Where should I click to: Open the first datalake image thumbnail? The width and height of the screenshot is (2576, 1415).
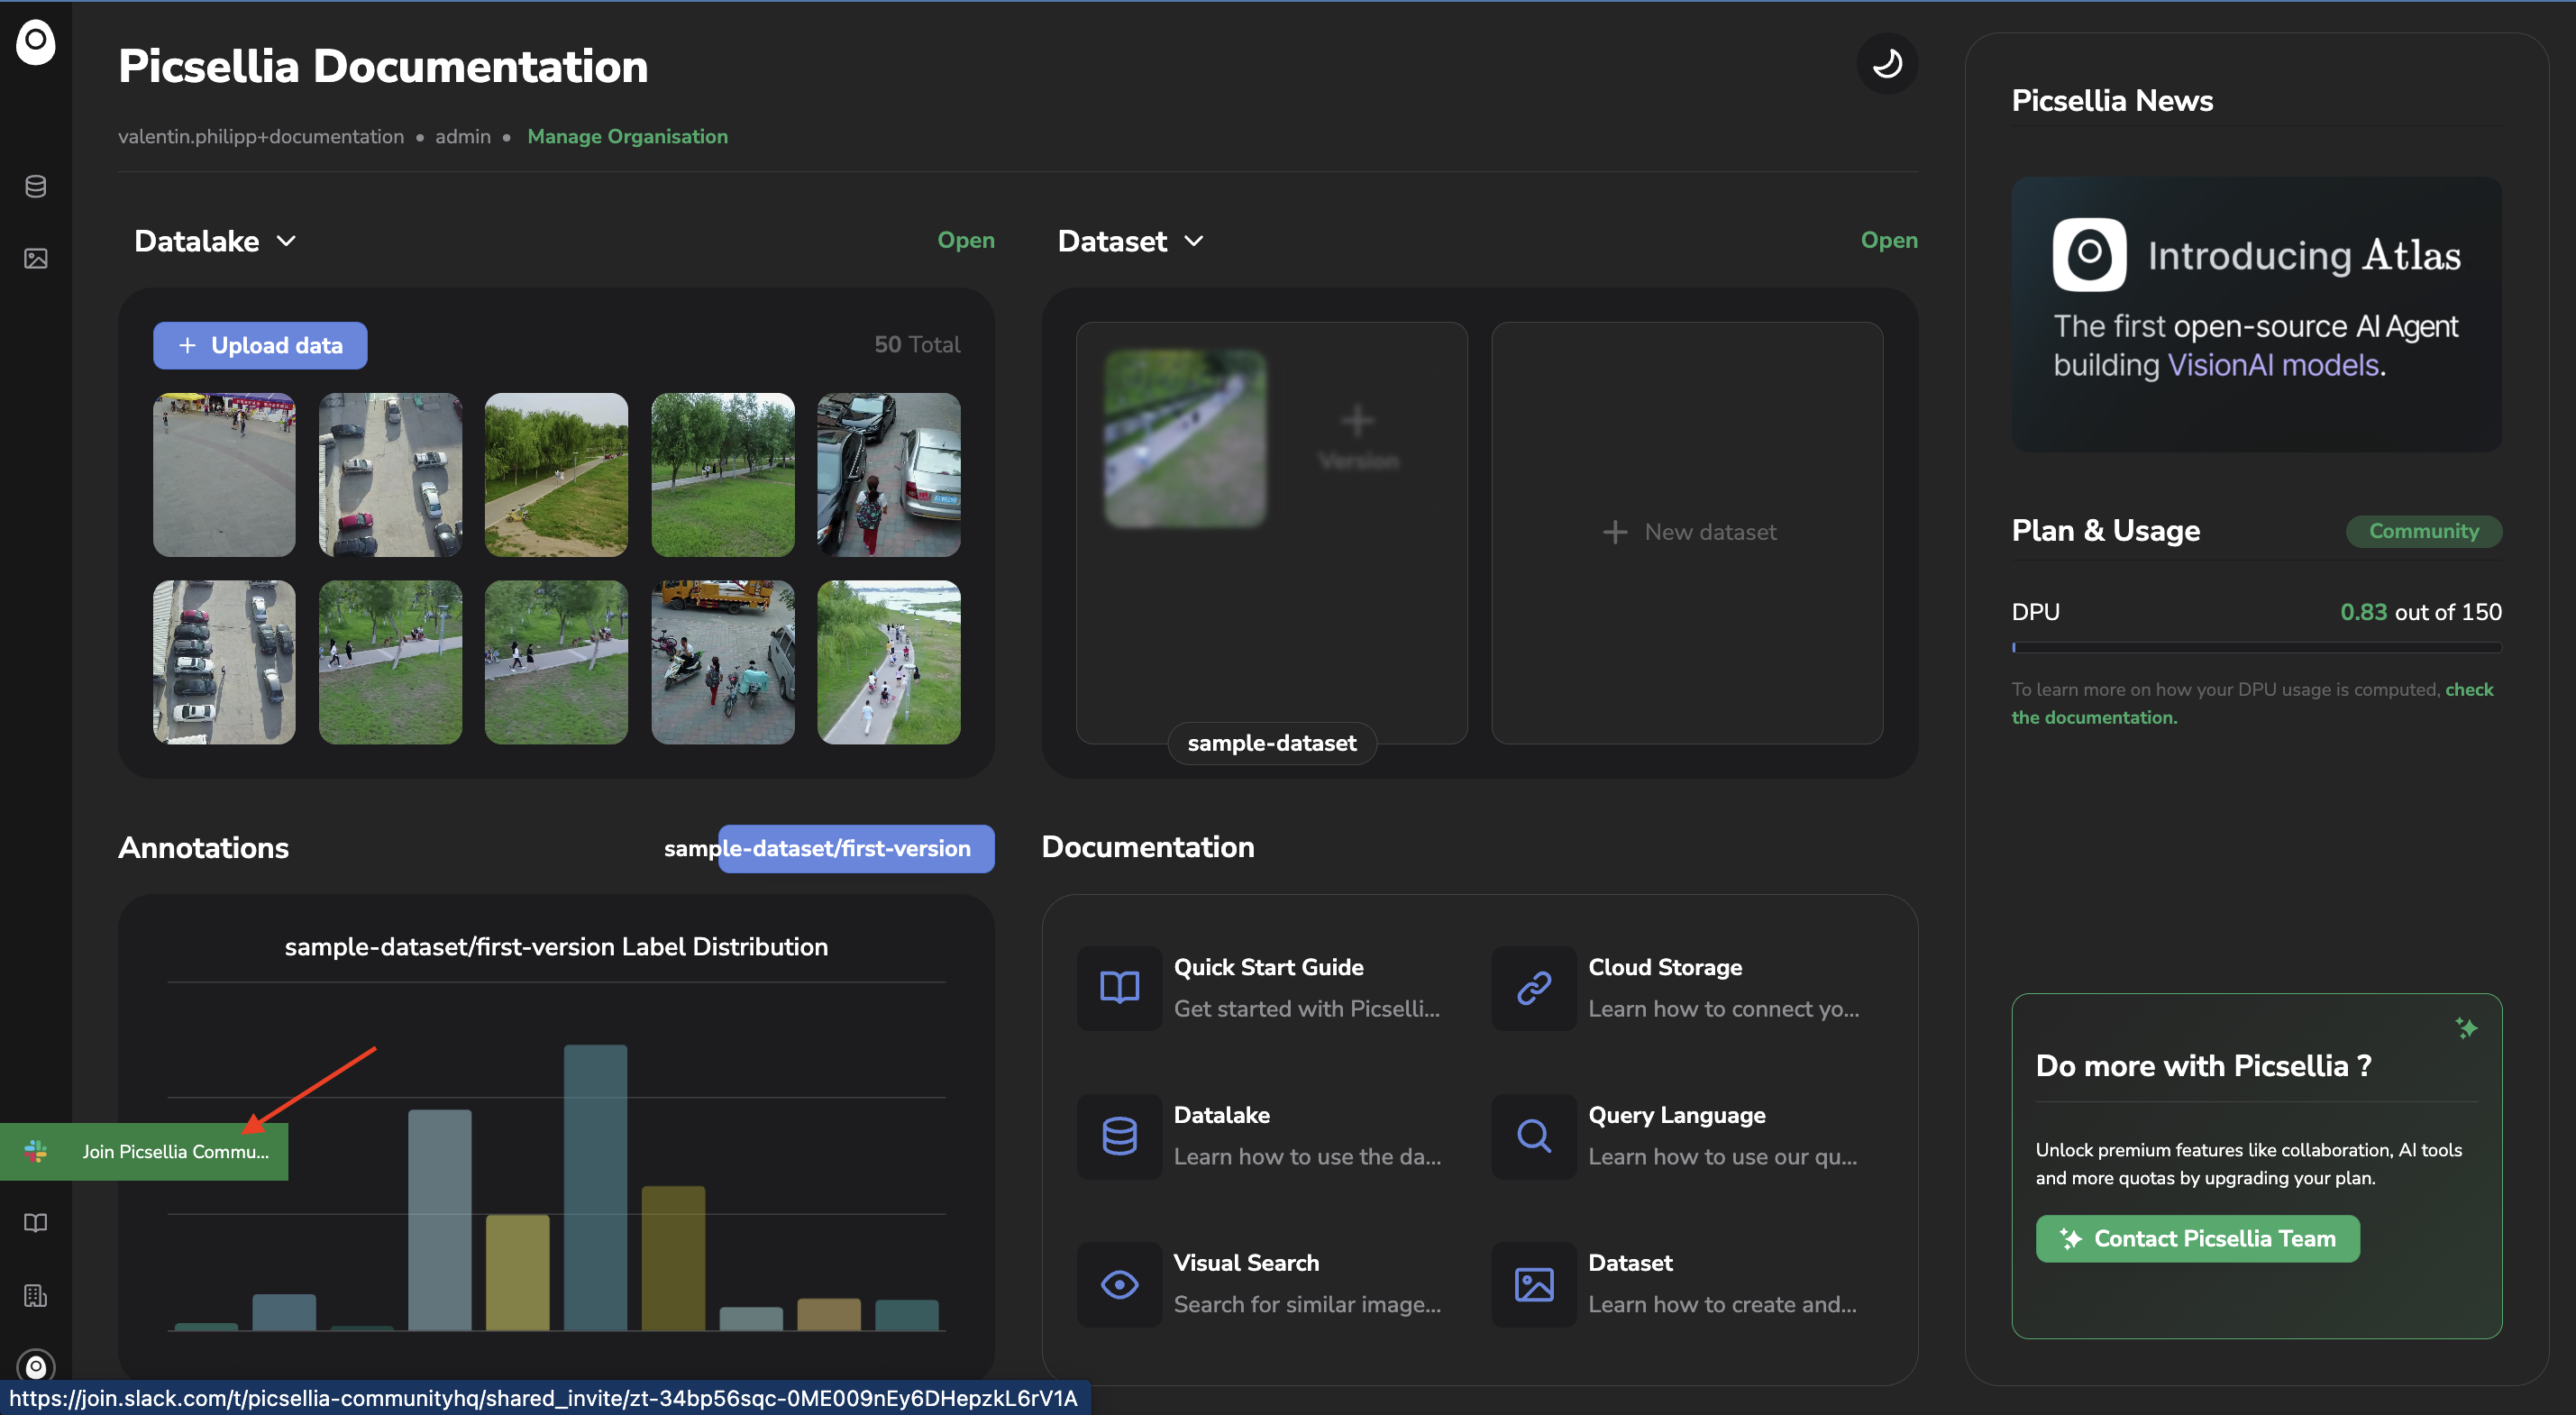pyautogui.click(x=224, y=474)
